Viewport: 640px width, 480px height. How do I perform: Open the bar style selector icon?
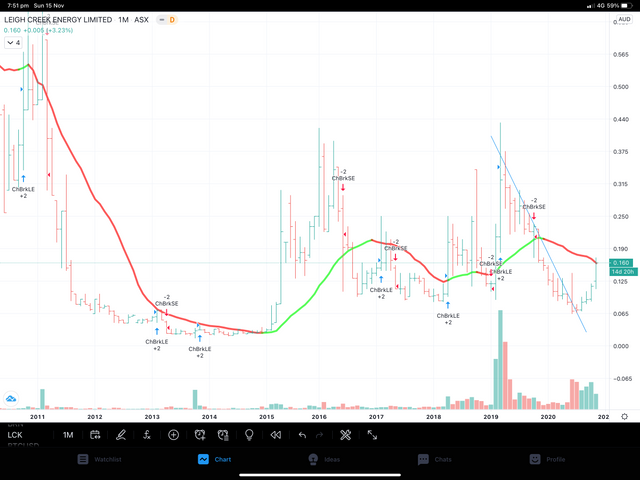(x=95, y=435)
